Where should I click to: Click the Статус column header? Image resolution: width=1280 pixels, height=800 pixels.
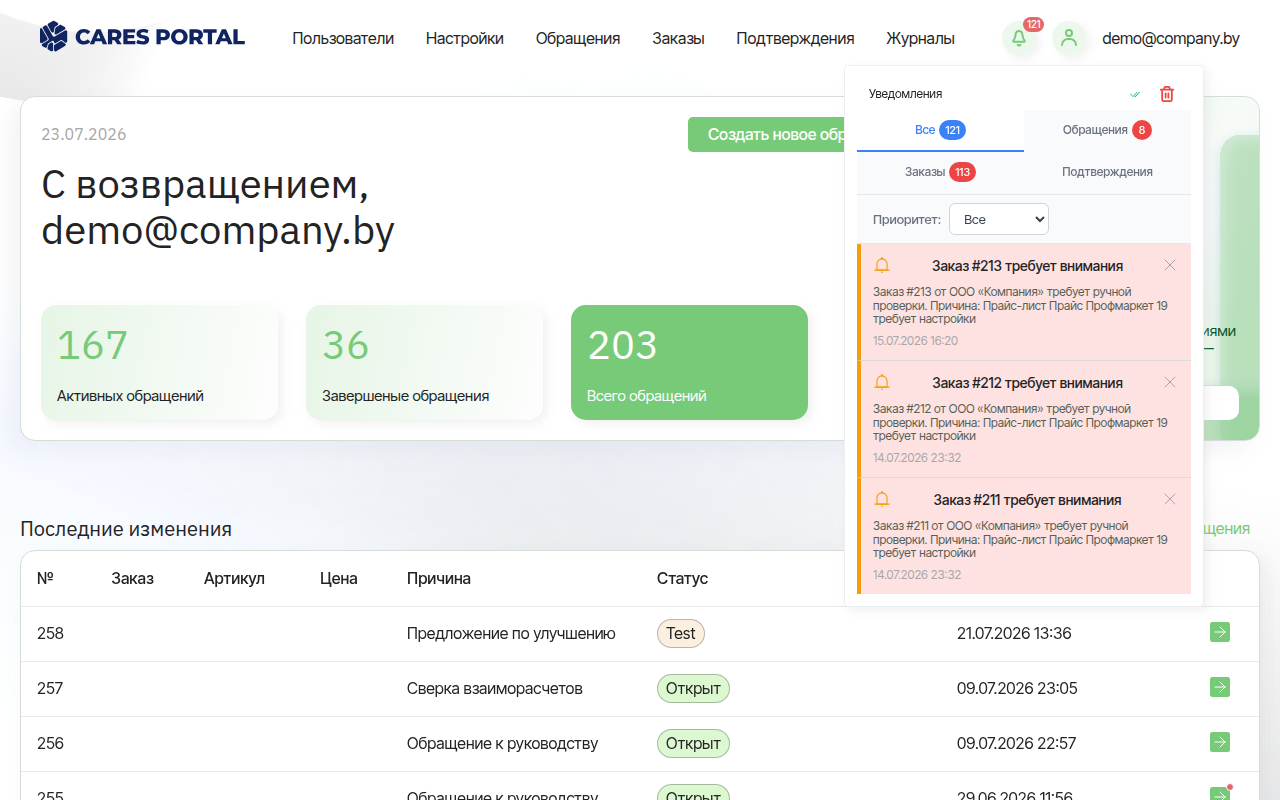pos(682,578)
